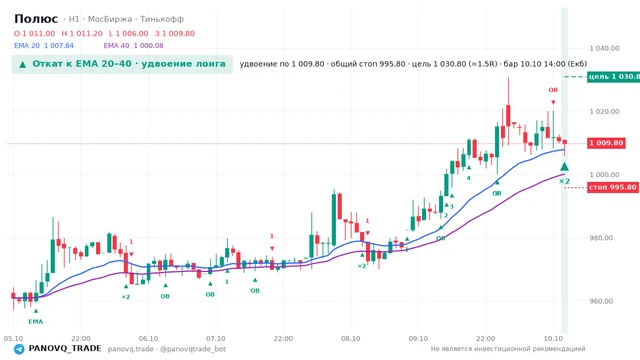Click the 1 020.00 price axis label
640x360 pixels.
[x=604, y=111]
